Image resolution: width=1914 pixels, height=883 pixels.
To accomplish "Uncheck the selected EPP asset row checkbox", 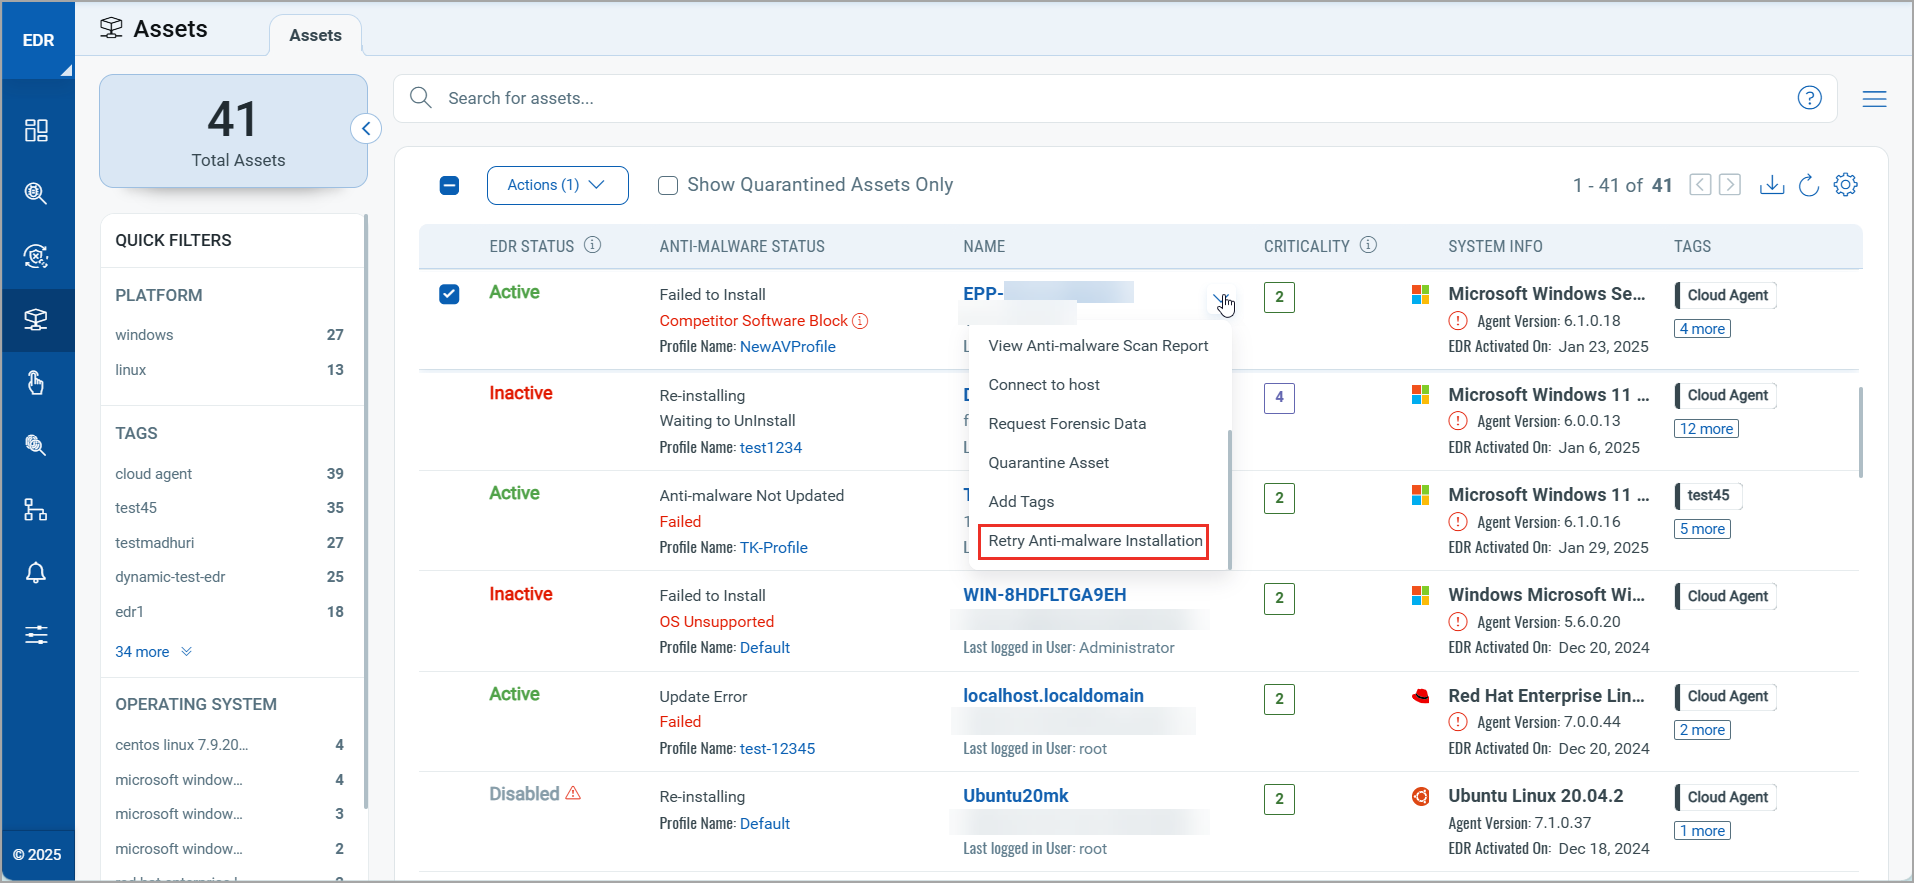I will (x=449, y=294).
